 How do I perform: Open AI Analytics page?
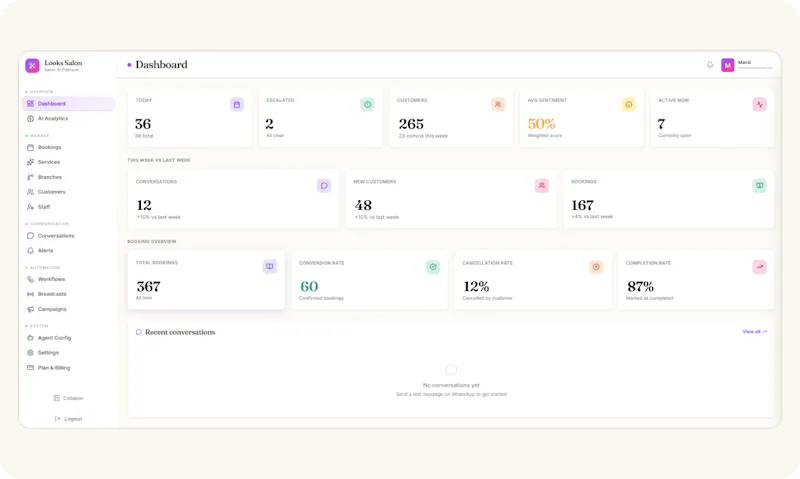68,118
